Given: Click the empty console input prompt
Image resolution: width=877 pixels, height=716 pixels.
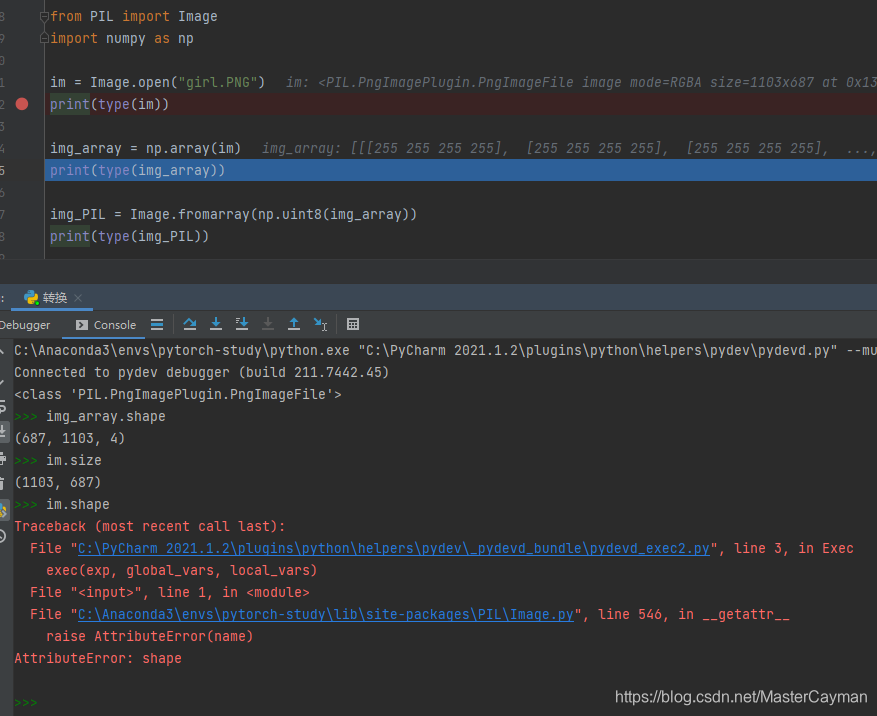Looking at the screenshot, I should point(445,703).
